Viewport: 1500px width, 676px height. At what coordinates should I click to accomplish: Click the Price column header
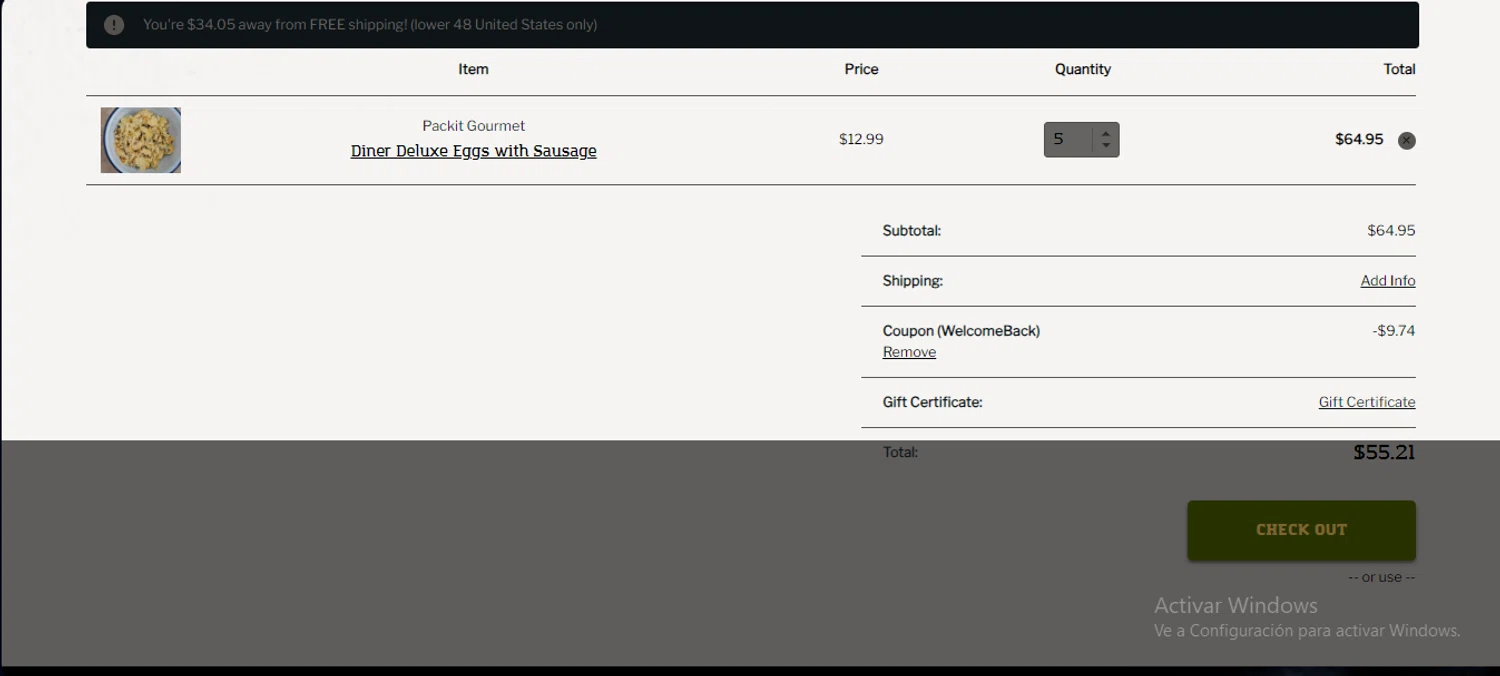(x=861, y=69)
